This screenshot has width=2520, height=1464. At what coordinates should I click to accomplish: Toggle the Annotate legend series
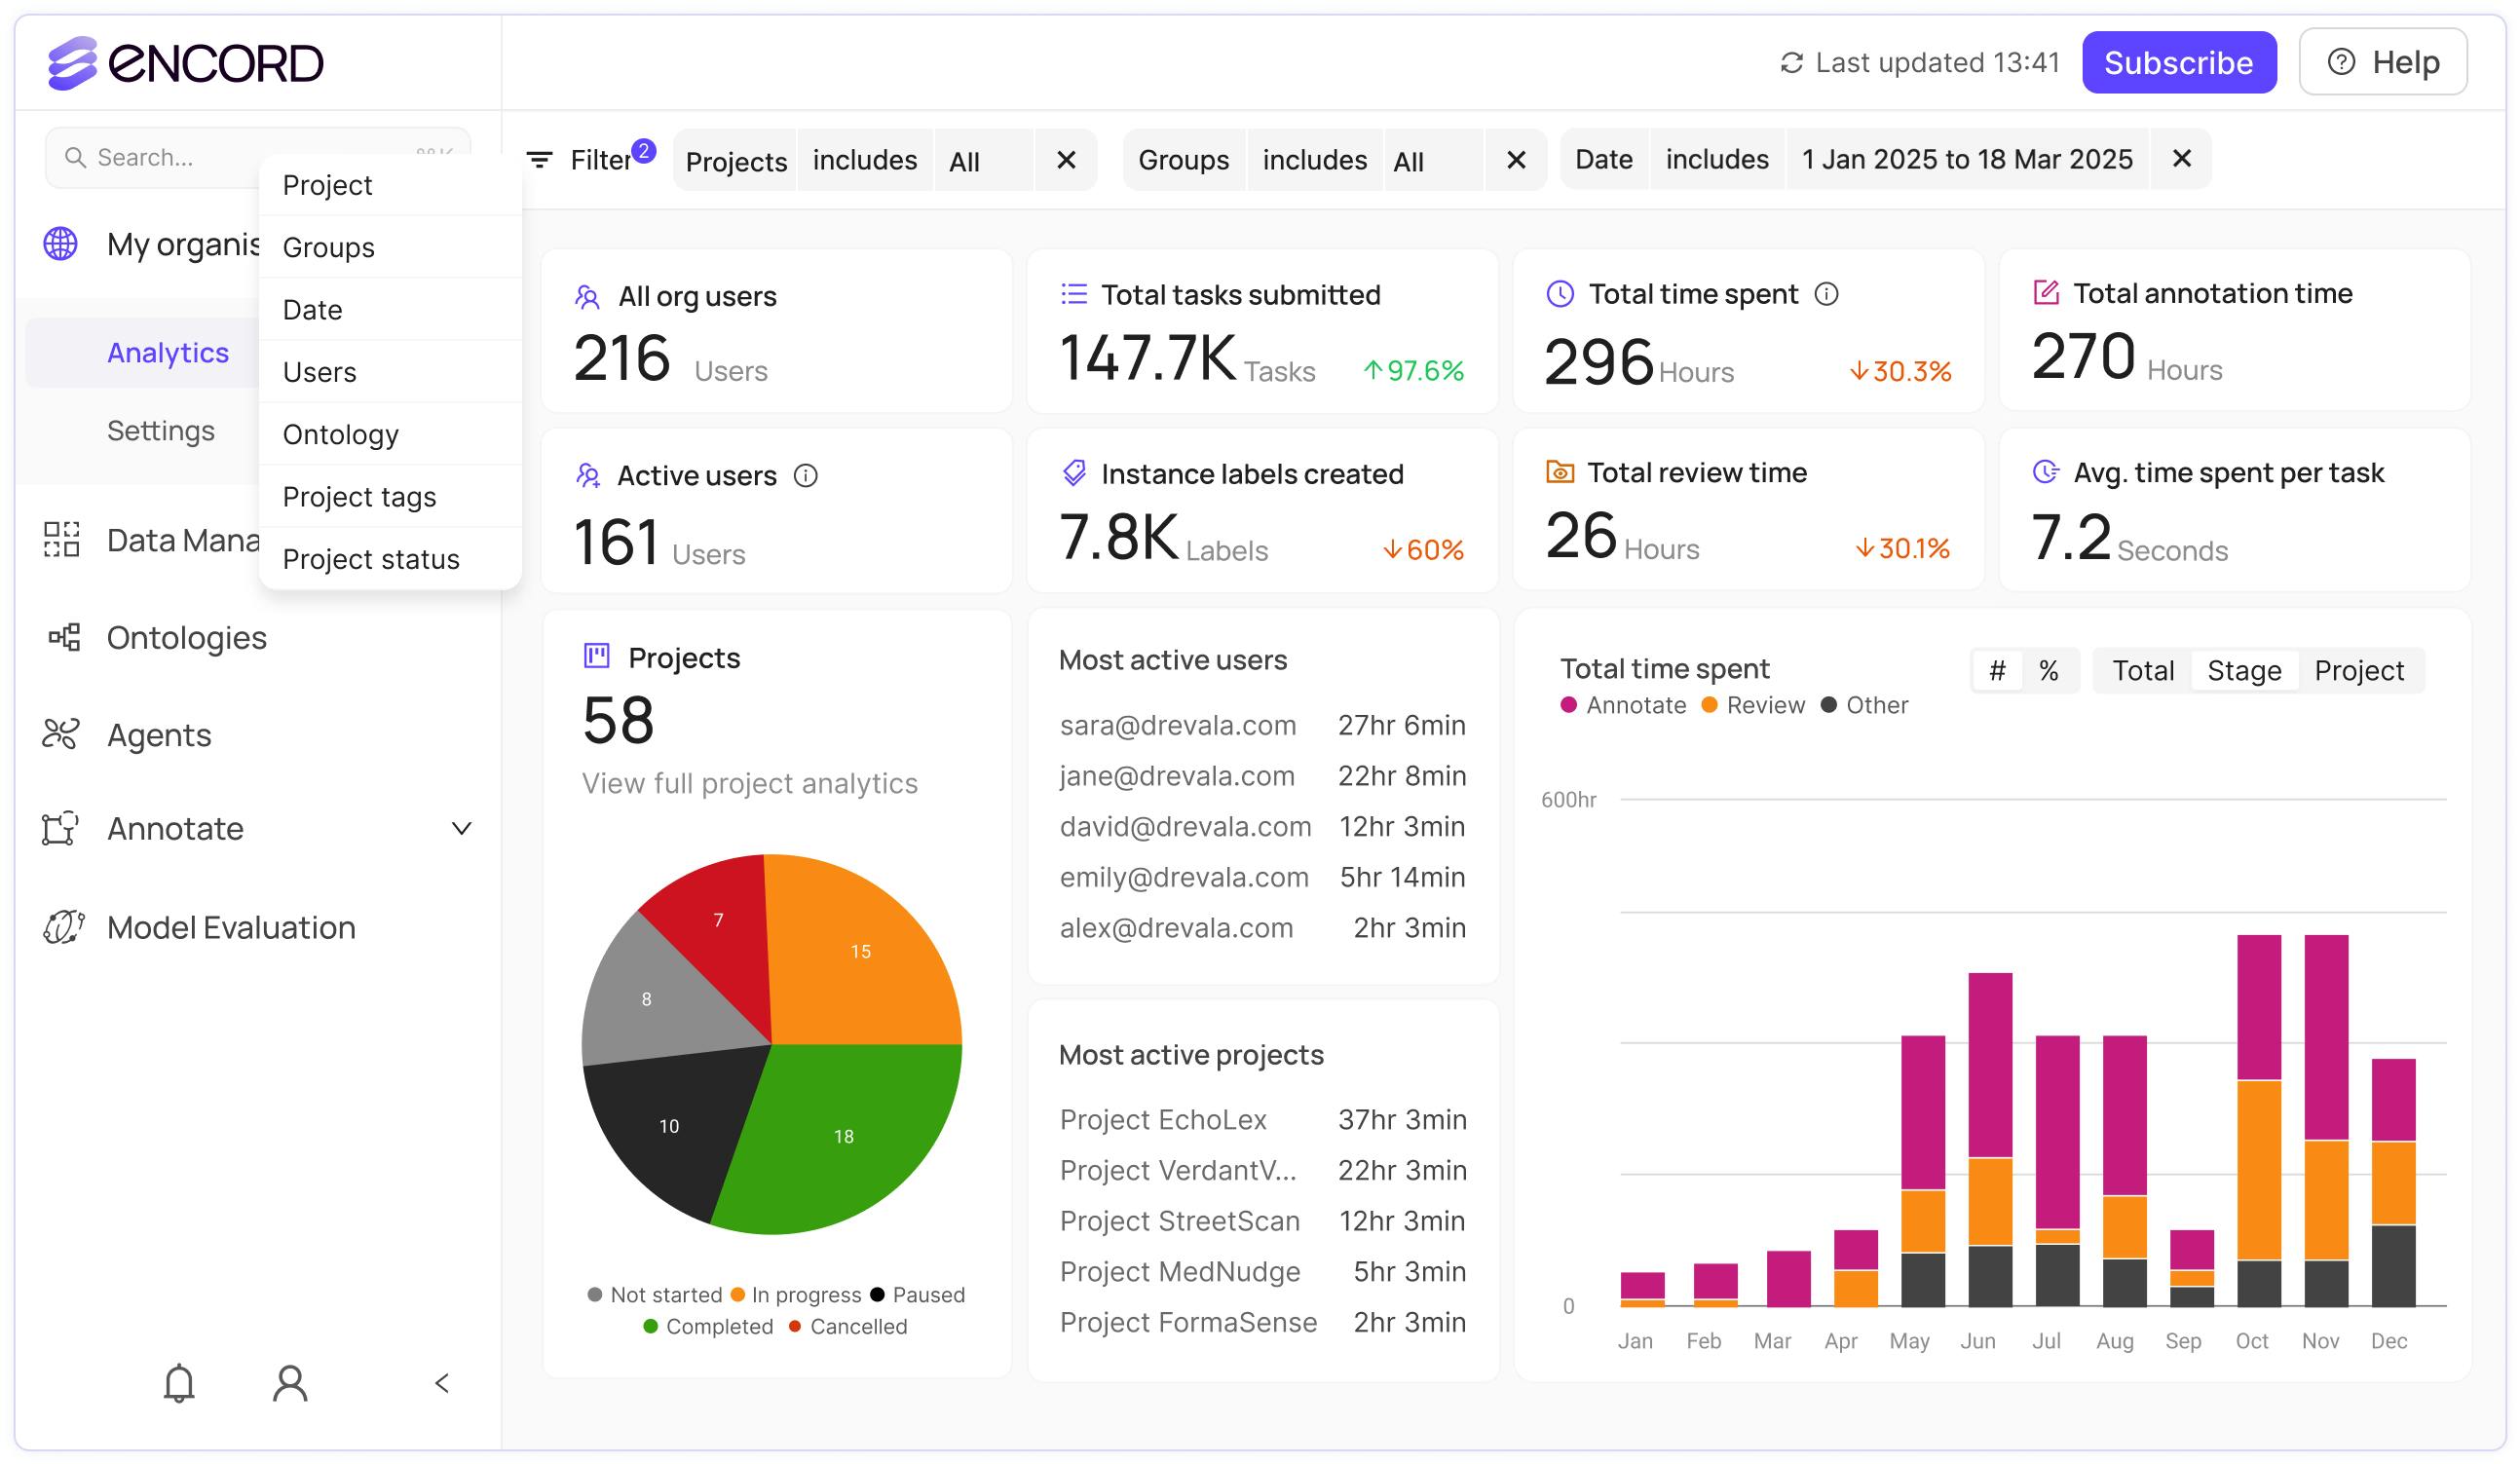pyautogui.click(x=1623, y=705)
